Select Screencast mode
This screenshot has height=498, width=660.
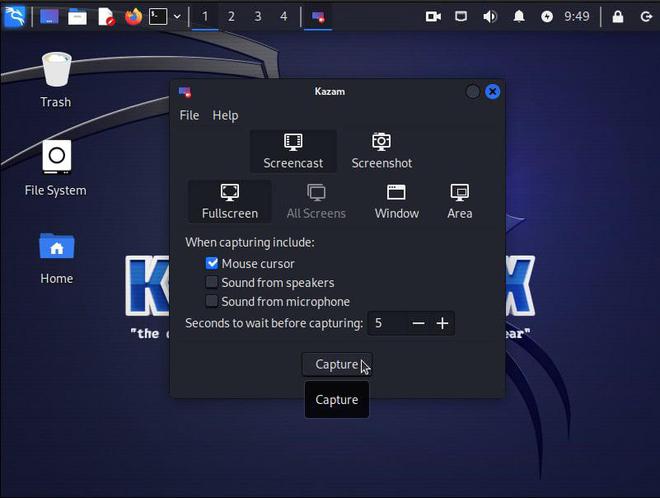(293, 152)
